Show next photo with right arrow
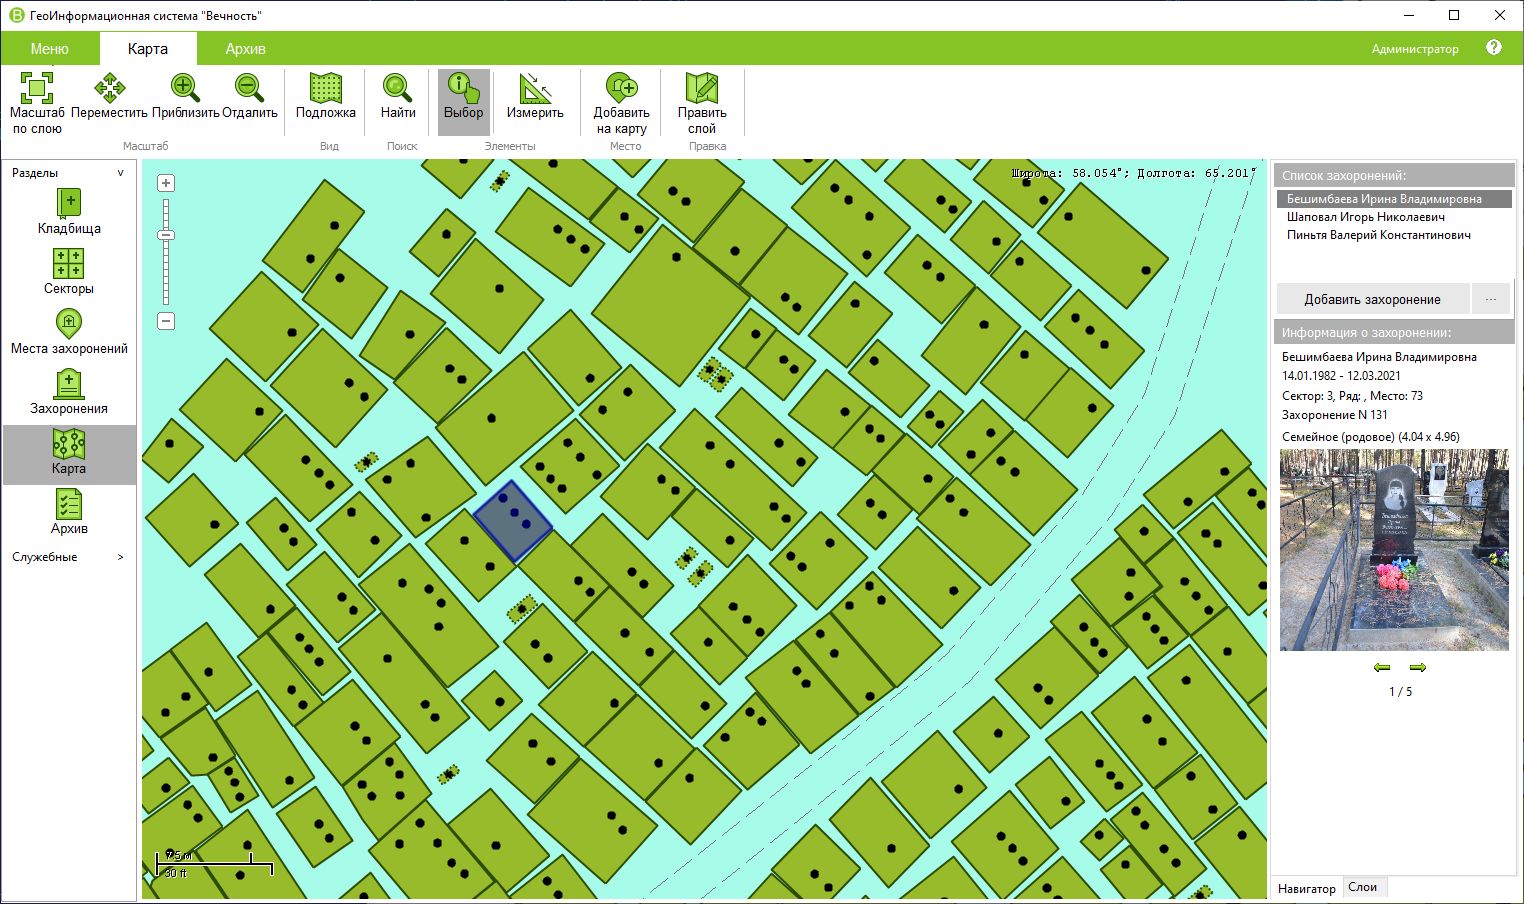The image size is (1524, 904). click(1417, 667)
